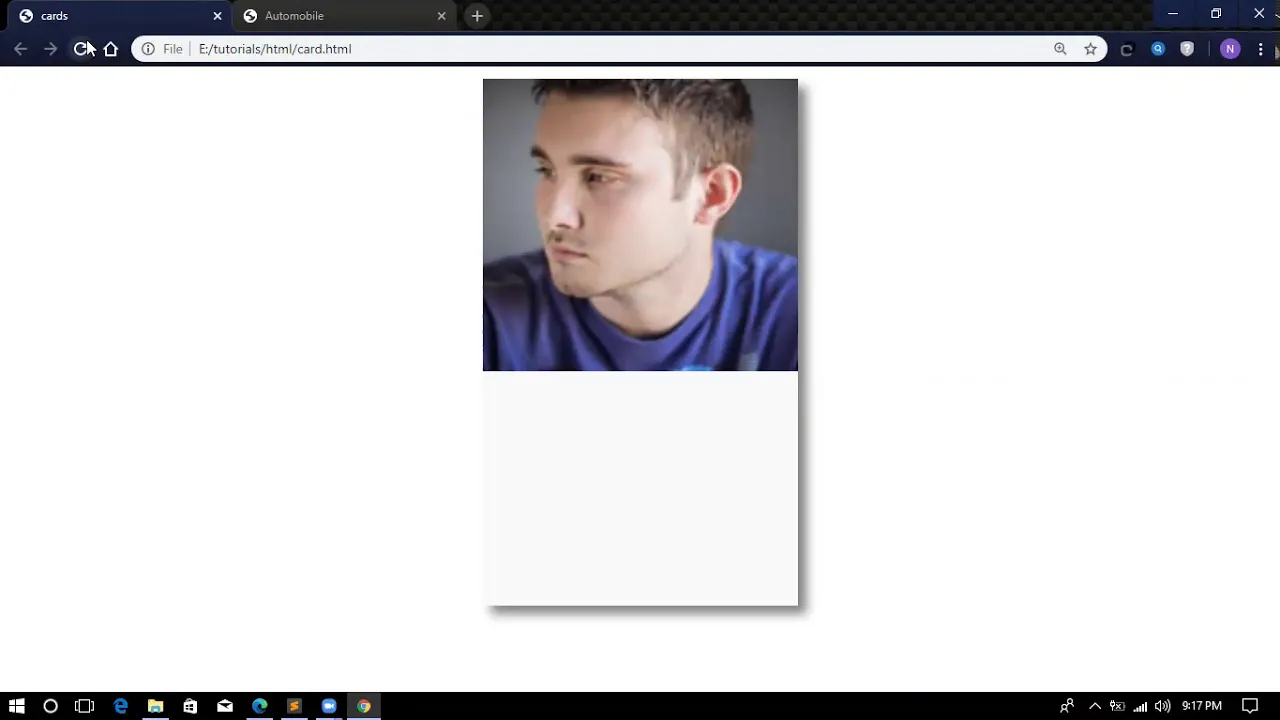Launch legacy Edge from taskbar
The image size is (1280, 720).
click(120, 706)
